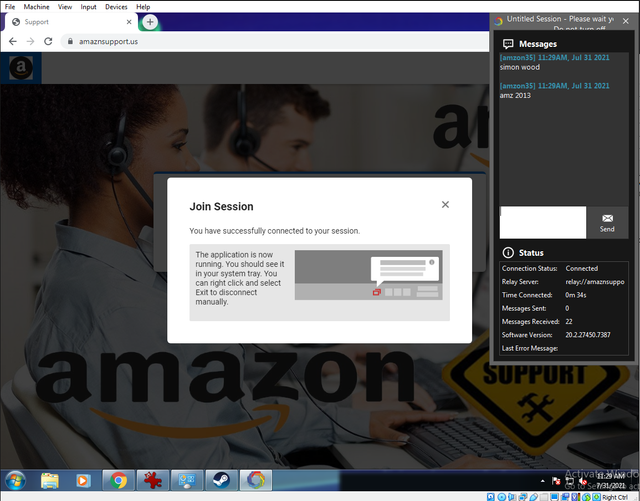Image resolution: width=640 pixels, height=501 pixels.
Task: Click the padlock site info icon
Action: coord(70,41)
